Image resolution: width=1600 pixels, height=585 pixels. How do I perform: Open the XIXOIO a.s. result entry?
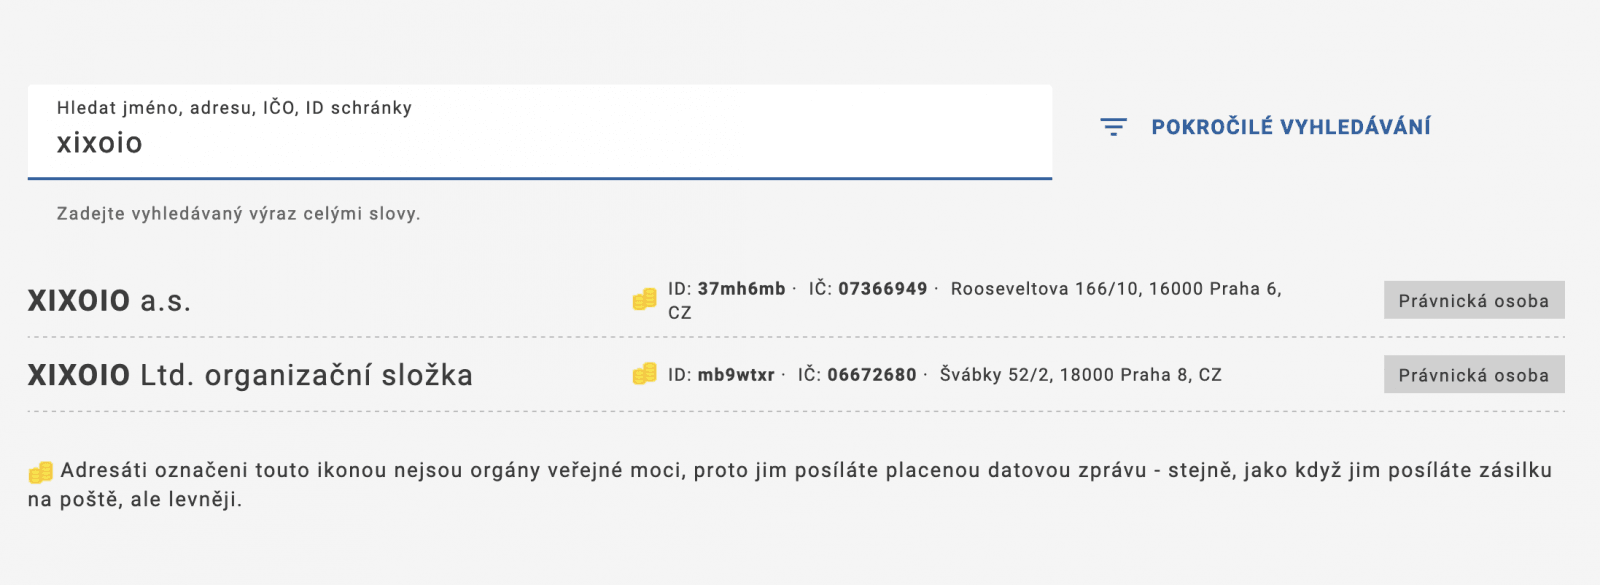coord(110,298)
